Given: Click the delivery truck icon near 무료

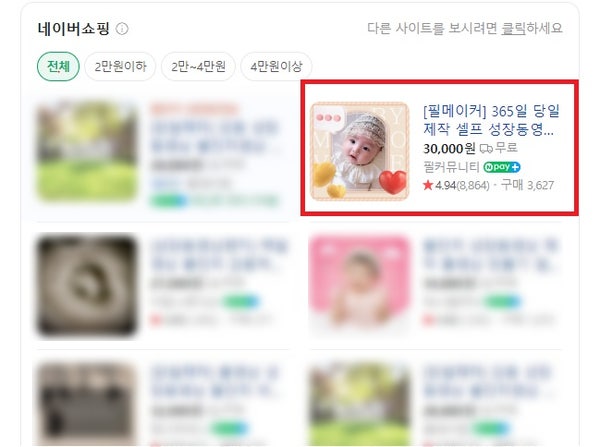Looking at the screenshot, I should [x=486, y=148].
